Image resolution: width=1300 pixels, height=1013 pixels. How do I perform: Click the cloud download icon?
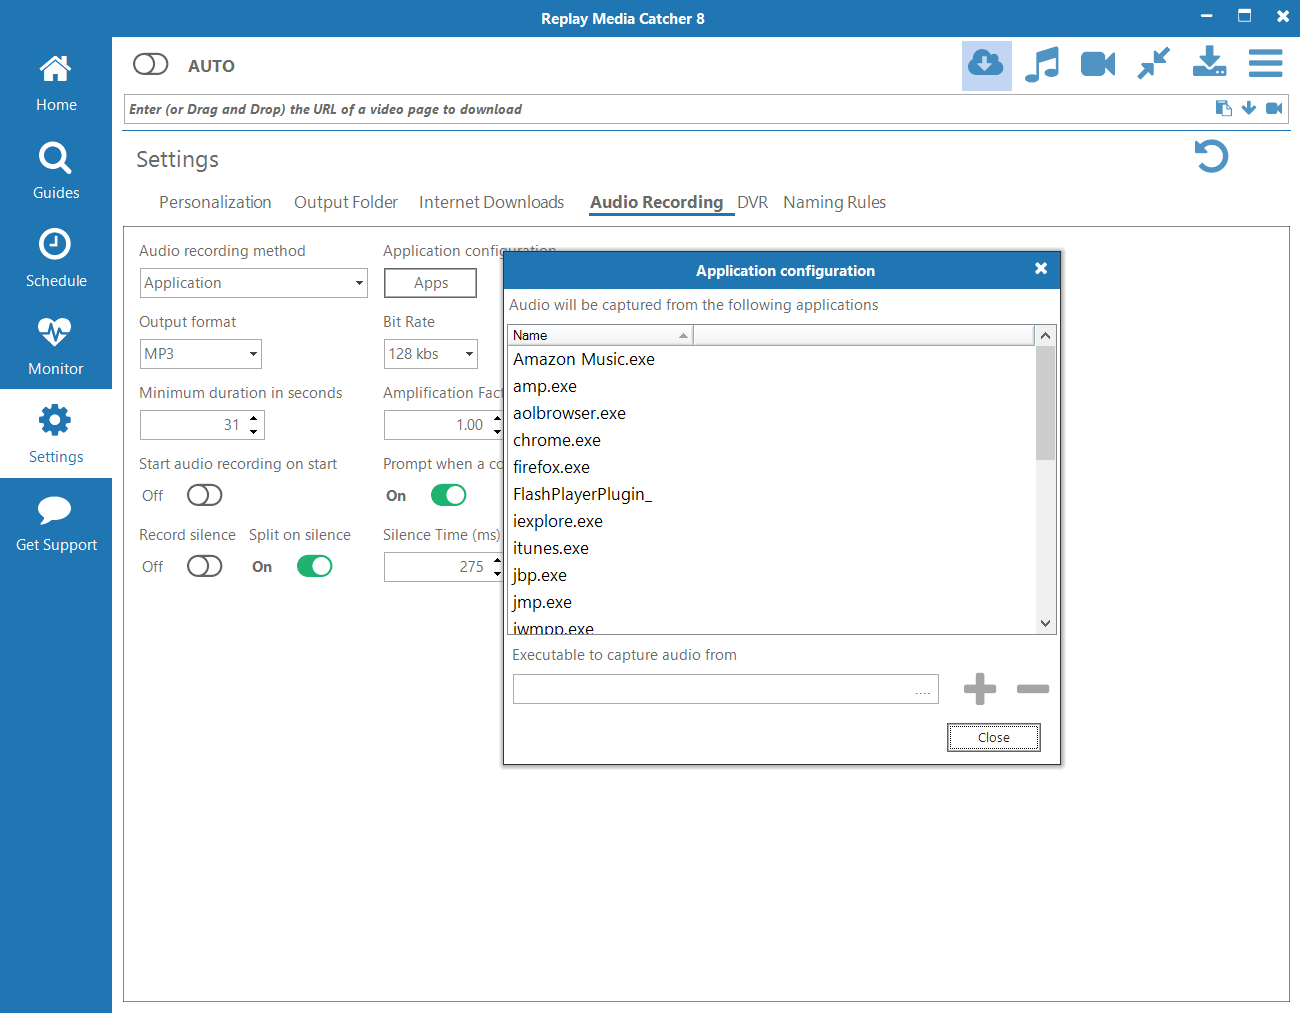[986, 65]
